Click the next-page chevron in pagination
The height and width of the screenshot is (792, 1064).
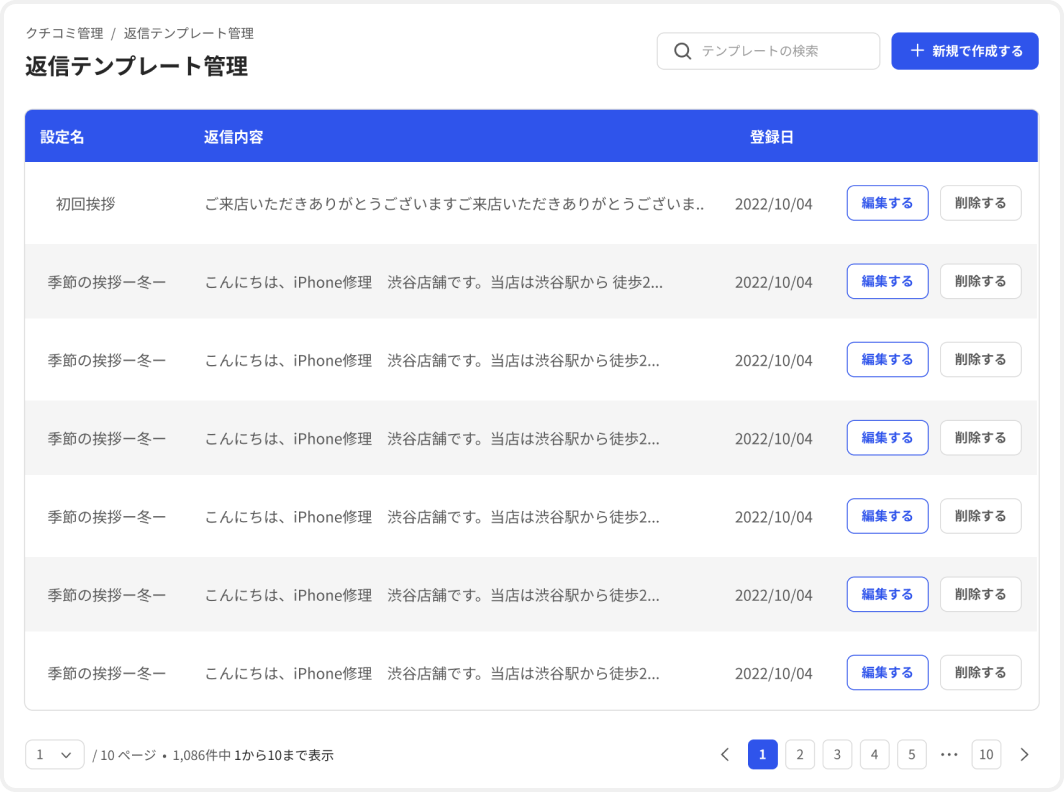coord(1023,754)
